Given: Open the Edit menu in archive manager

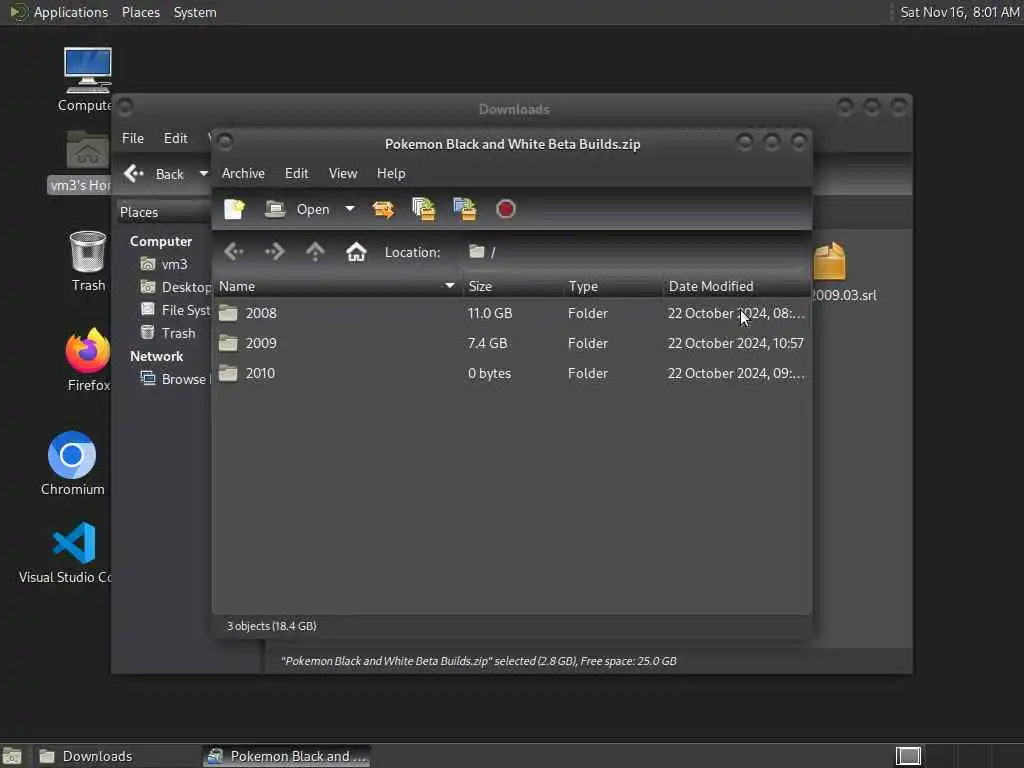Looking at the screenshot, I should pyautogui.click(x=296, y=173).
